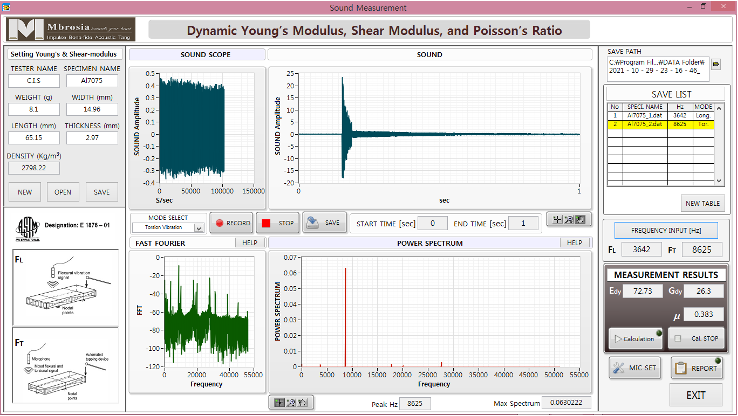The width and height of the screenshot is (738, 416).
Task: Click the WEIGHT (g) input field
Action: (34, 110)
